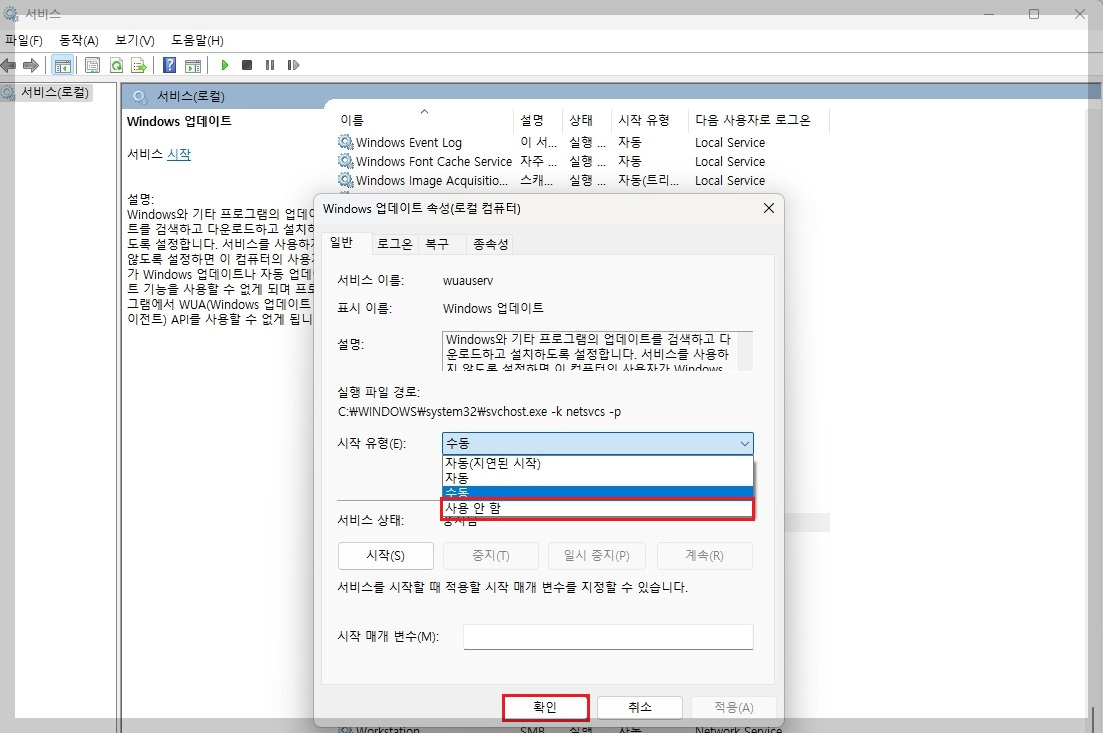Click 서비스 시작 link in left description pane

[179, 154]
